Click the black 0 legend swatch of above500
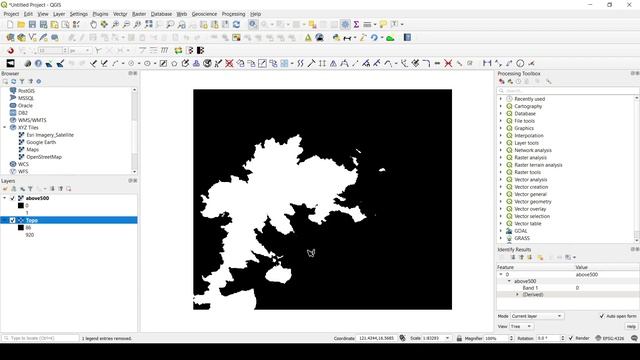This screenshot has height=360, width=640. (21, 205)
